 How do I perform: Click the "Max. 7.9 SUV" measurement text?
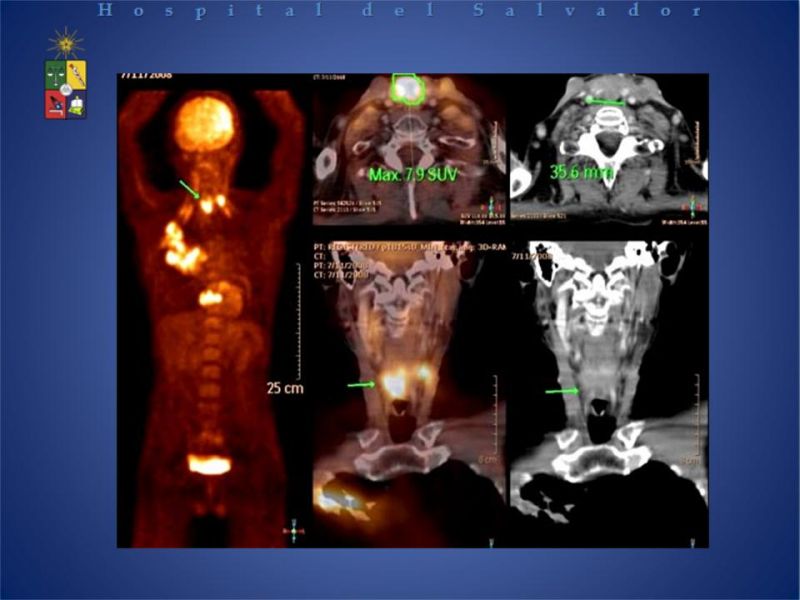414,175
